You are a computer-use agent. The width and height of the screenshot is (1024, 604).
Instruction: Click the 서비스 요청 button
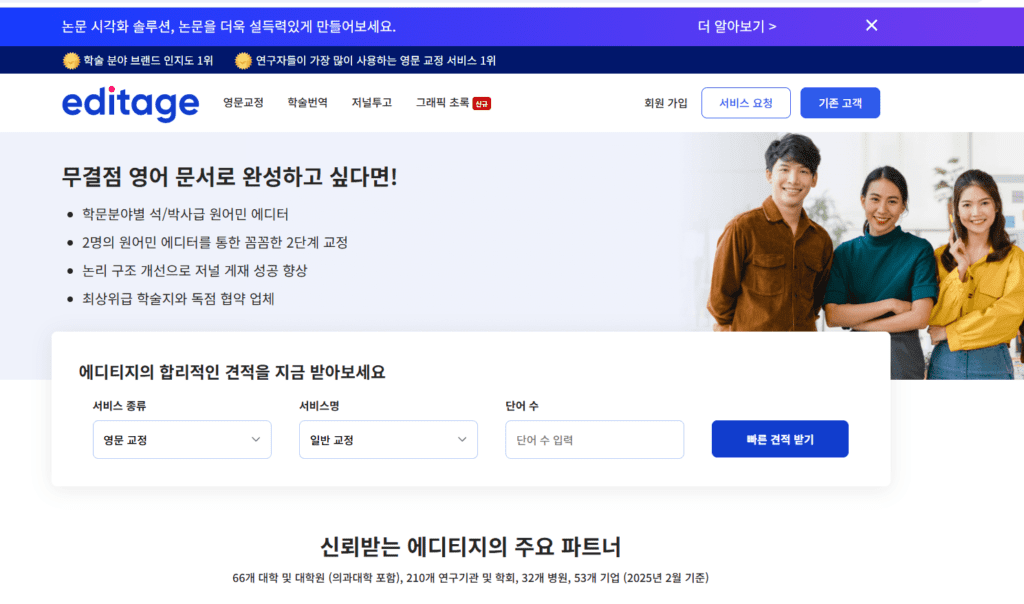coord(745,103)
